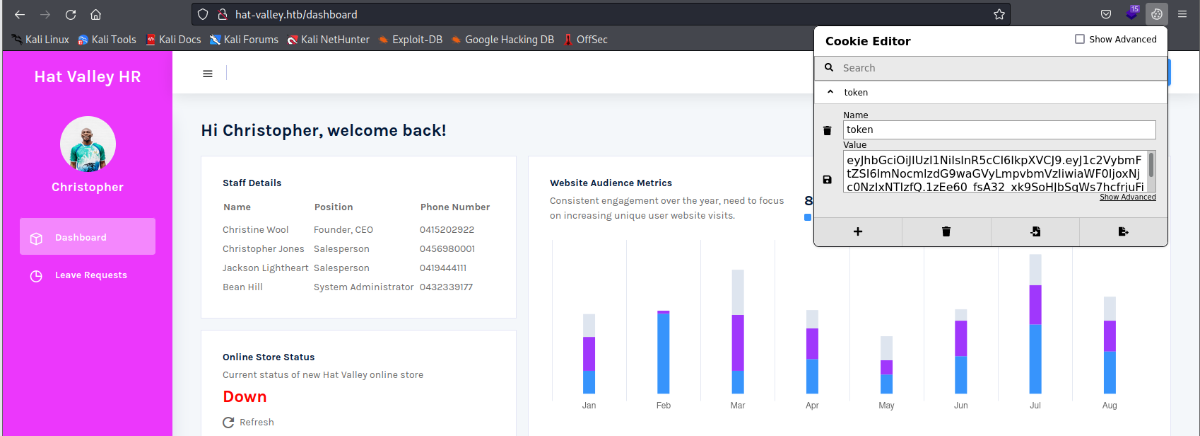Open Leave Requests in the sidebar
Screen dimensions: 1200x436
pos(90,275)
